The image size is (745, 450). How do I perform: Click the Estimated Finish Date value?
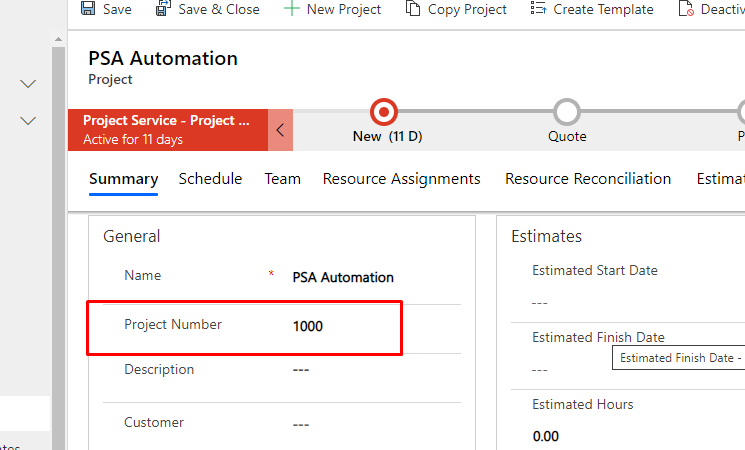pos(540,370)
